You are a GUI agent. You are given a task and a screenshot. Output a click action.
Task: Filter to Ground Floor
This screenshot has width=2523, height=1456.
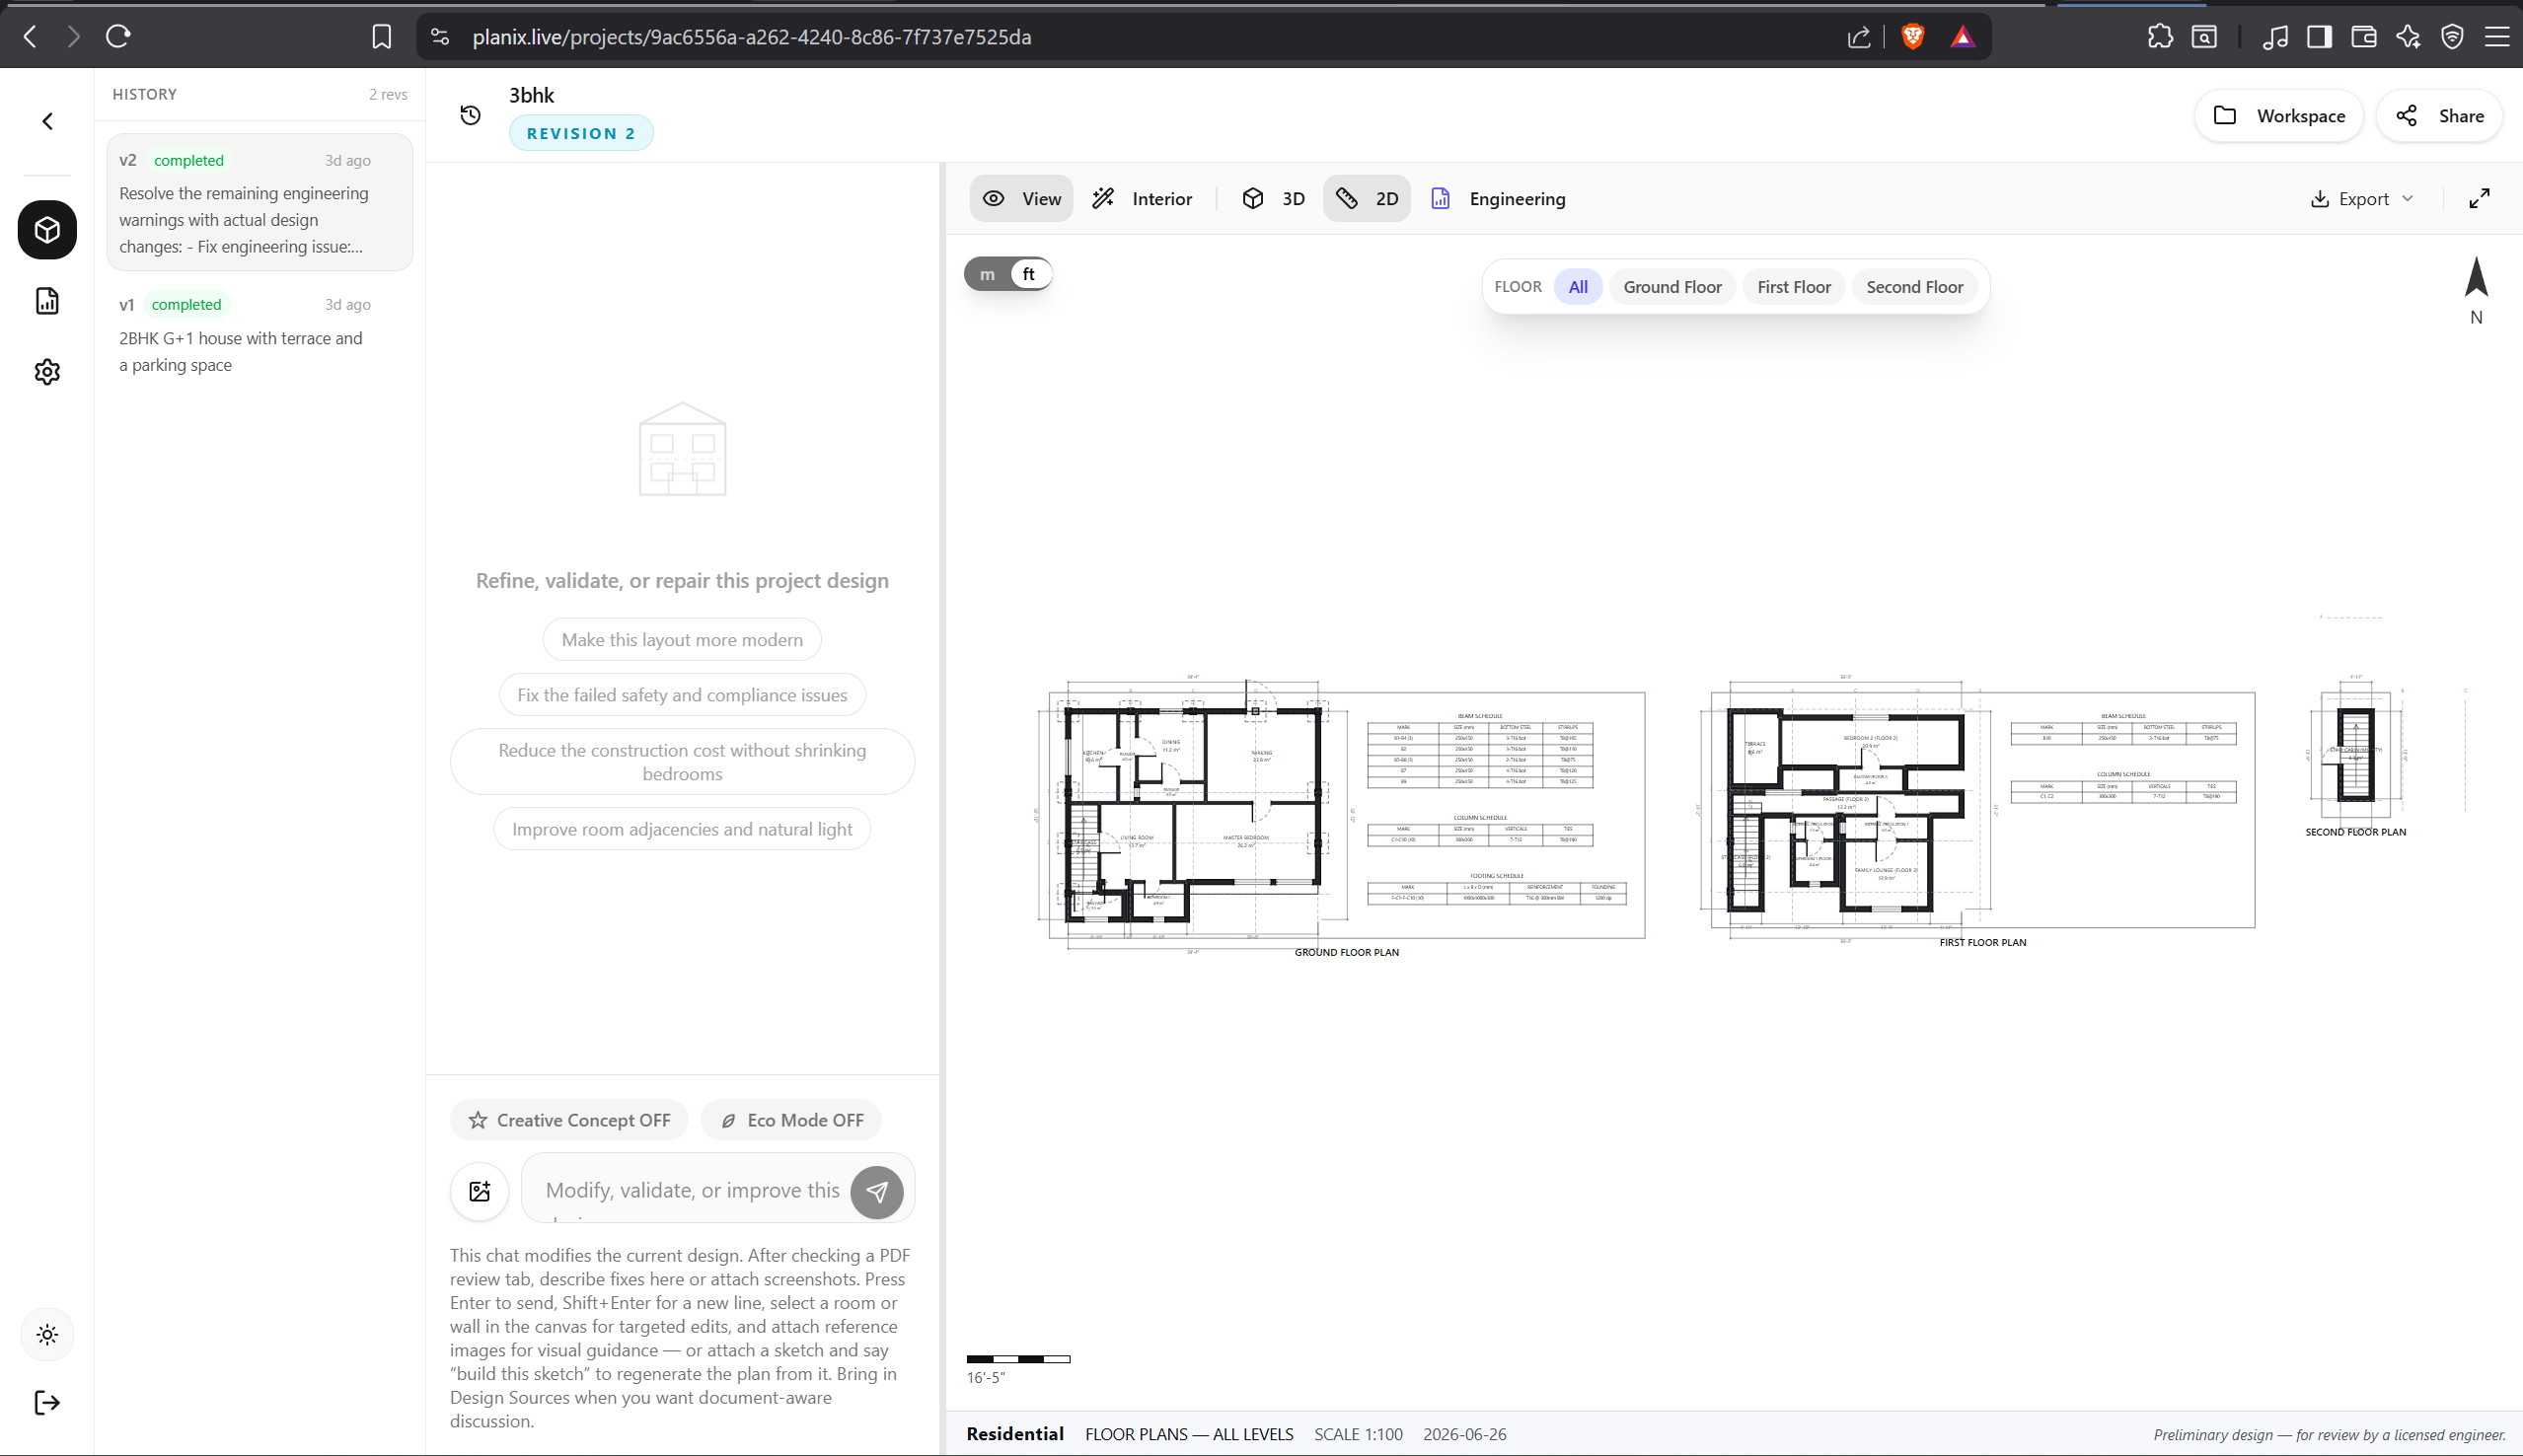1672,287
